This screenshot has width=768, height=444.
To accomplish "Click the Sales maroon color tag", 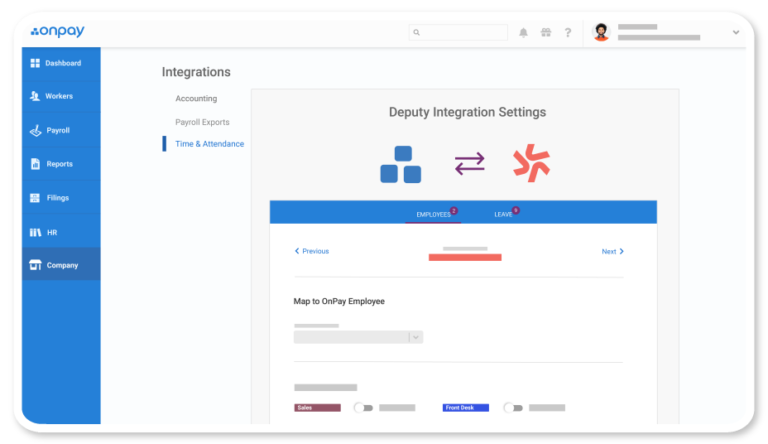I will 317,408.
